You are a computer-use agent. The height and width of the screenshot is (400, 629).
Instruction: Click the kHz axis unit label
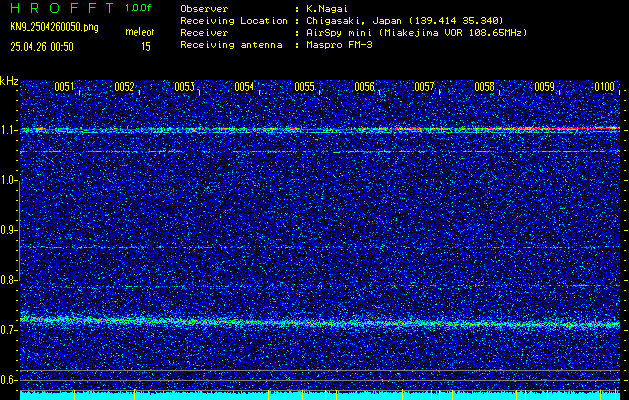tap(9, 81)
